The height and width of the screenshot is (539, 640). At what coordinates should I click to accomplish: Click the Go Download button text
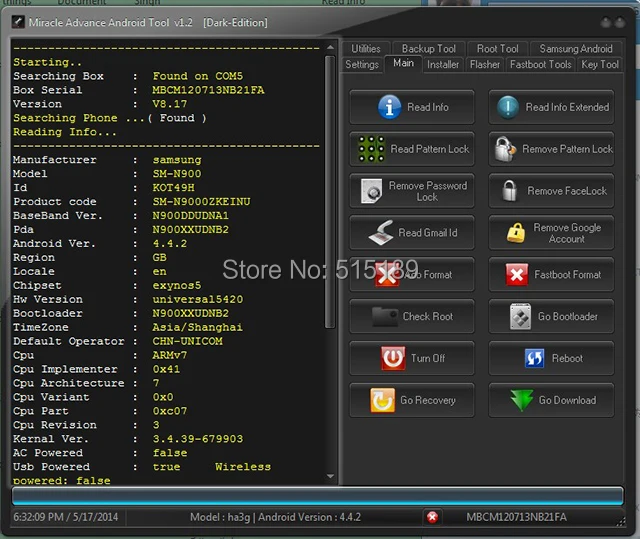tap(567, 400)
